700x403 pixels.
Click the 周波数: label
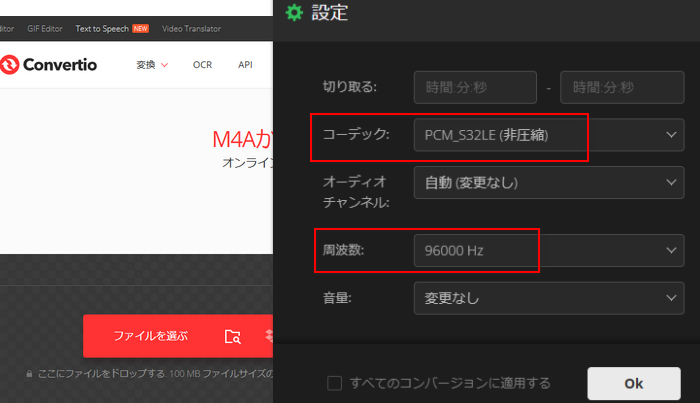343,250
